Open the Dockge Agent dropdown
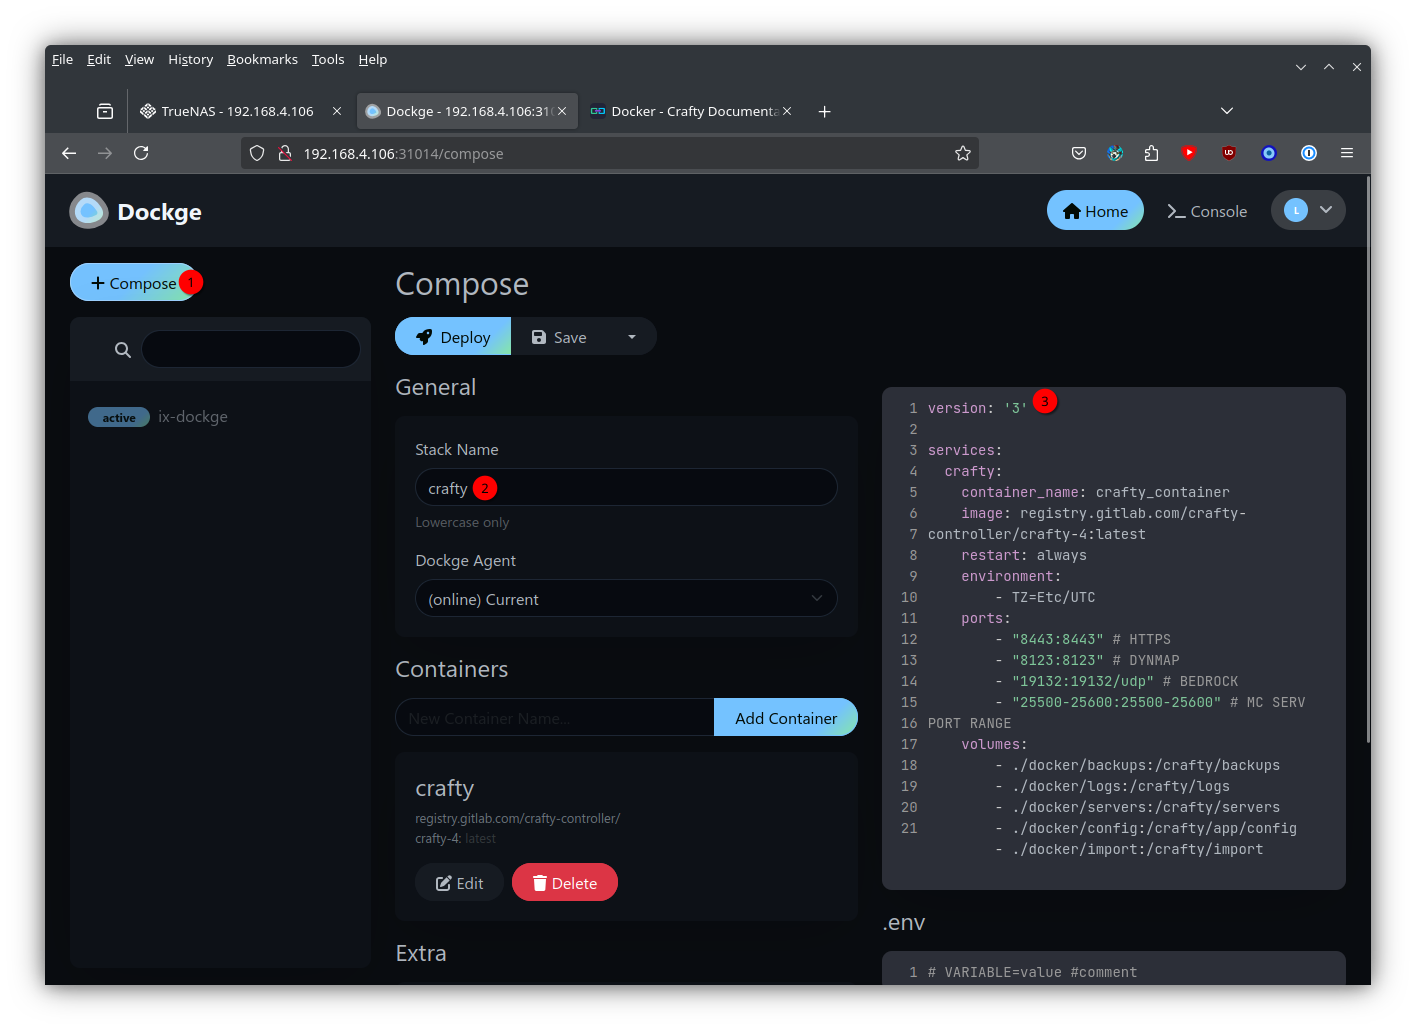1416x1030 pixels. (x=626, y=599)
